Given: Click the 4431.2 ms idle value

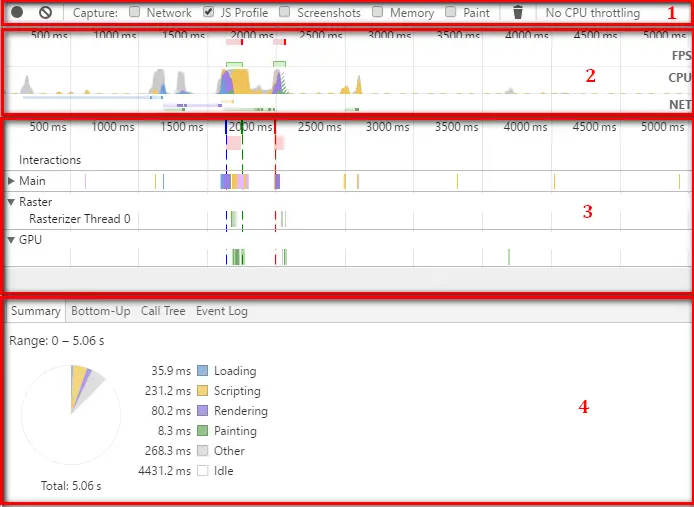Looking at the screenshot, I should 164,471.
